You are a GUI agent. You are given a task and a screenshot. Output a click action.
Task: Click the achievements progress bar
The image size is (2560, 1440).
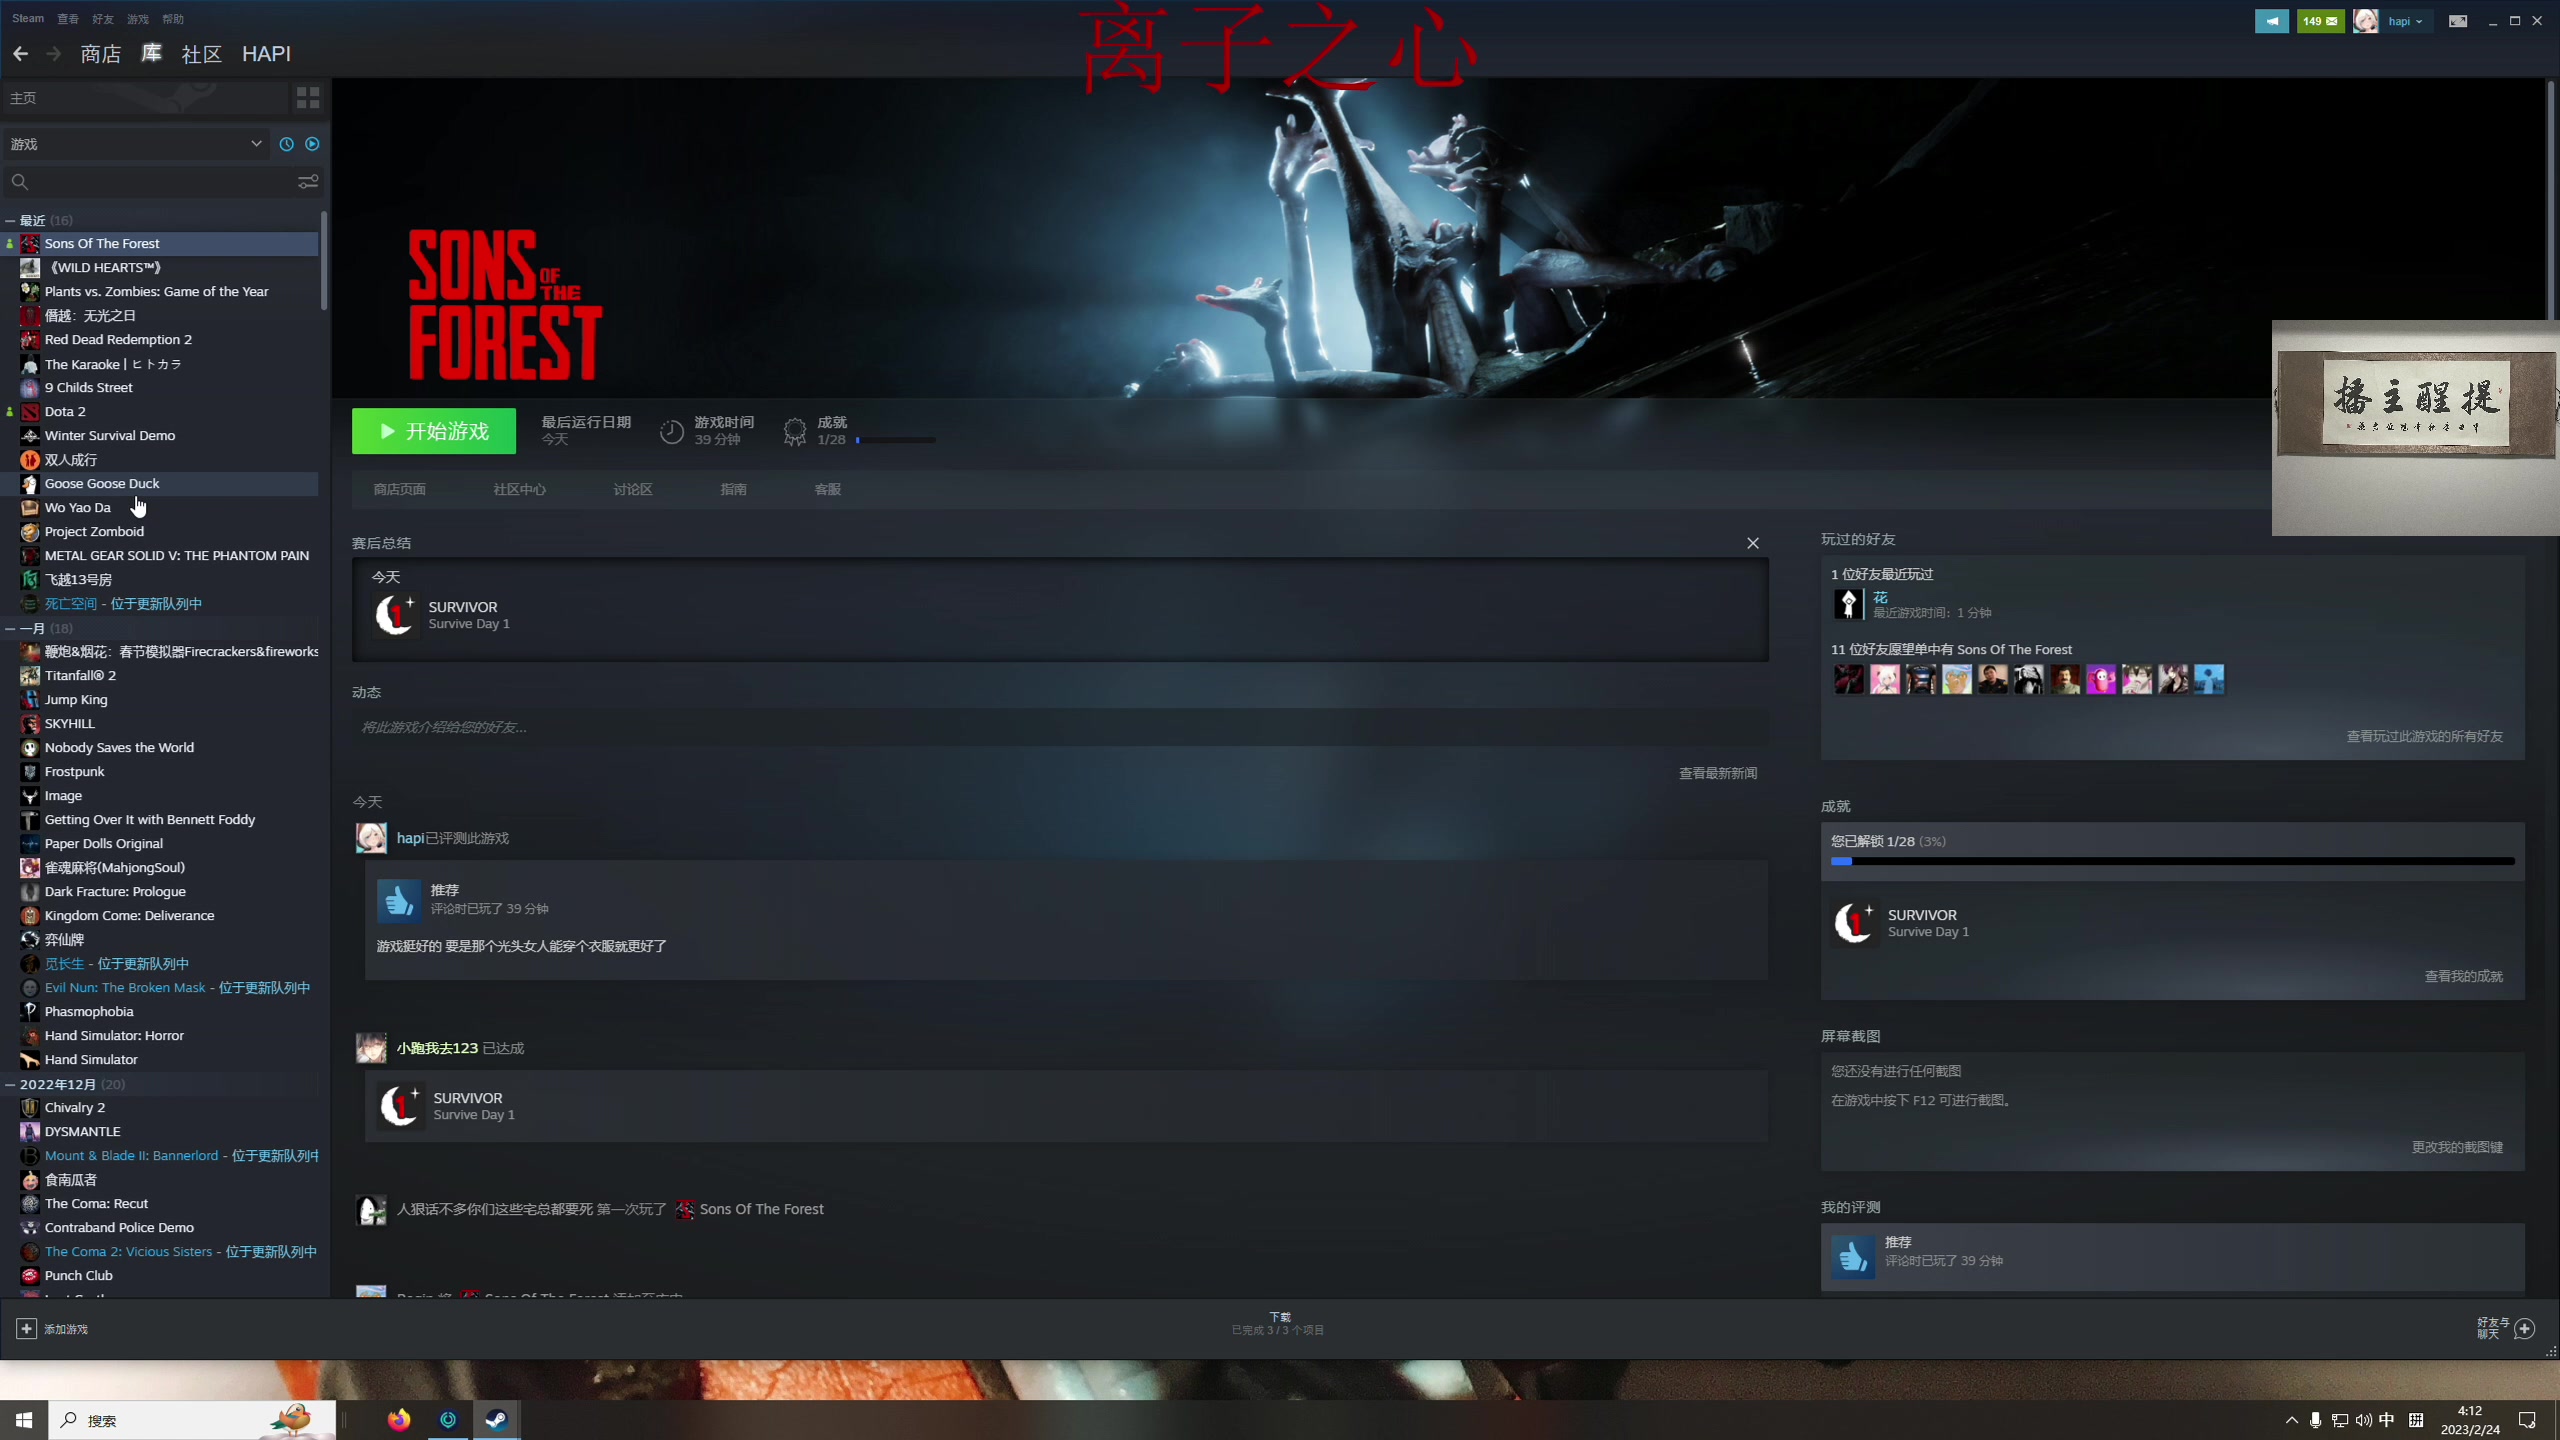[x=2172, y=861]
